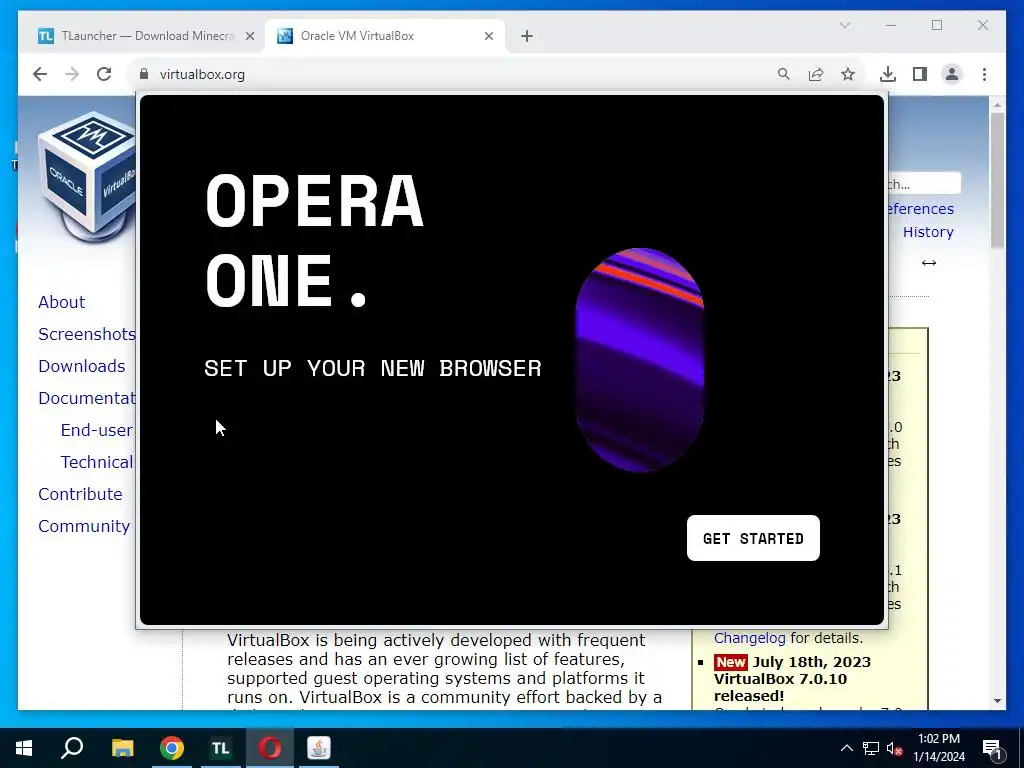Expand the tab search chevron
Image resolution: width=1024 pixels, height=768 pixels.
844,25
